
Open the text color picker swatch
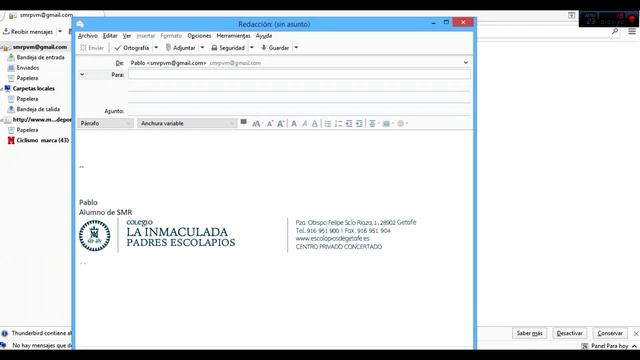point(244,122)
